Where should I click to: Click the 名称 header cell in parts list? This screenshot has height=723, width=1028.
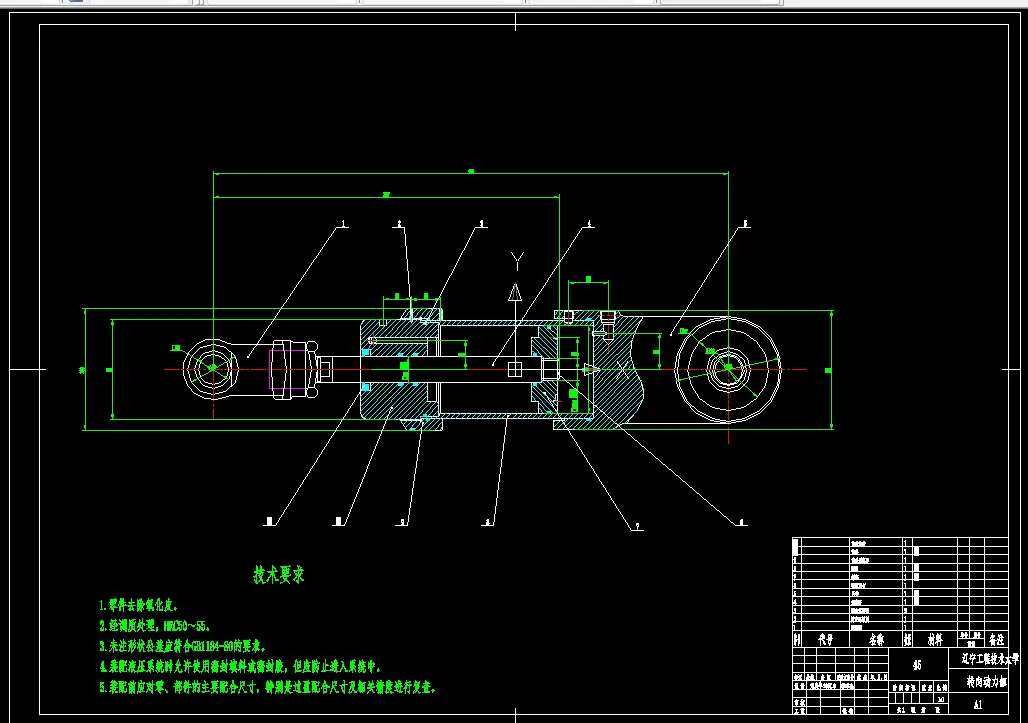pyautogui.click(x=877, y=639)
